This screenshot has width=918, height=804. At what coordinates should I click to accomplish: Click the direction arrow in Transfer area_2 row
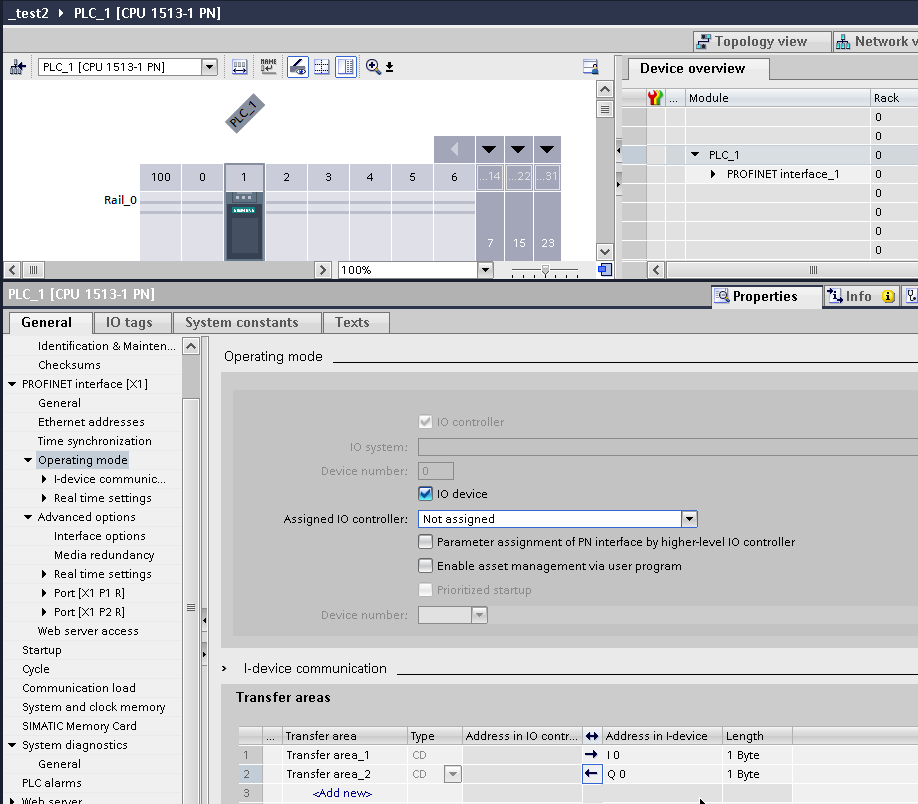(592, 774)
